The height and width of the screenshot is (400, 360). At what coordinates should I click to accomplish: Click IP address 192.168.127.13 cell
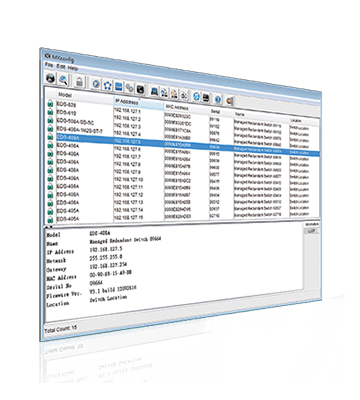tap(129, 202)
